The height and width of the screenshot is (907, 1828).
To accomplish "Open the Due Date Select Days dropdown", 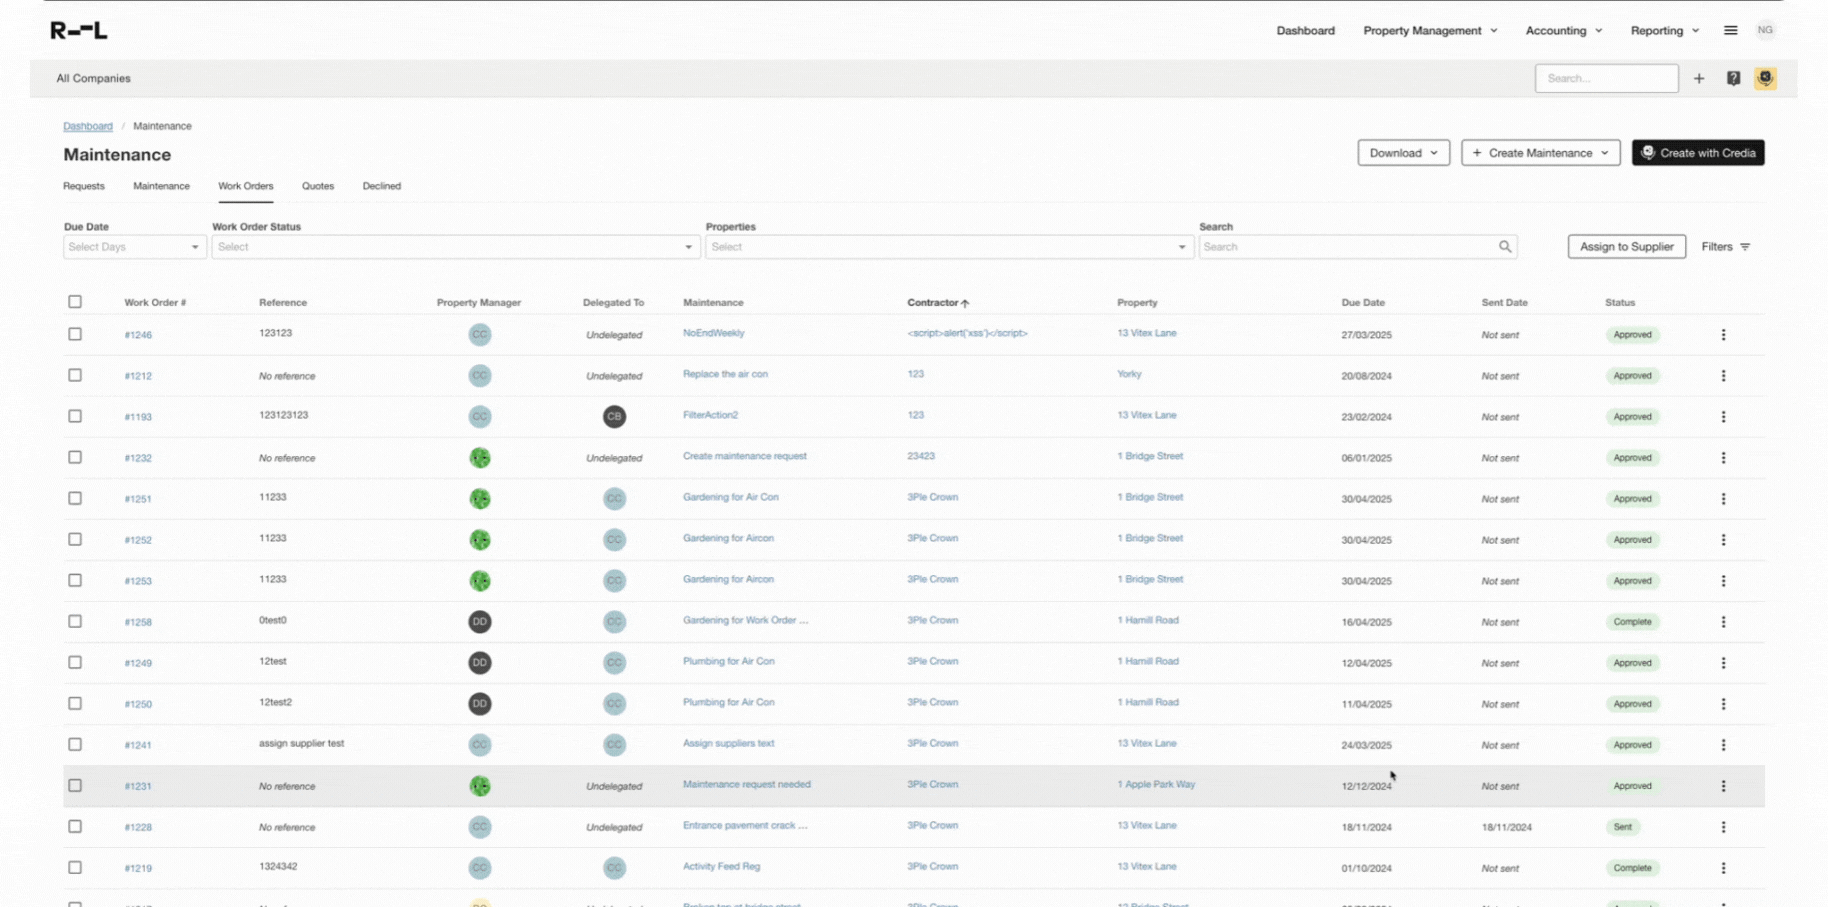I will pyautogui.click(x=135, y=247).
